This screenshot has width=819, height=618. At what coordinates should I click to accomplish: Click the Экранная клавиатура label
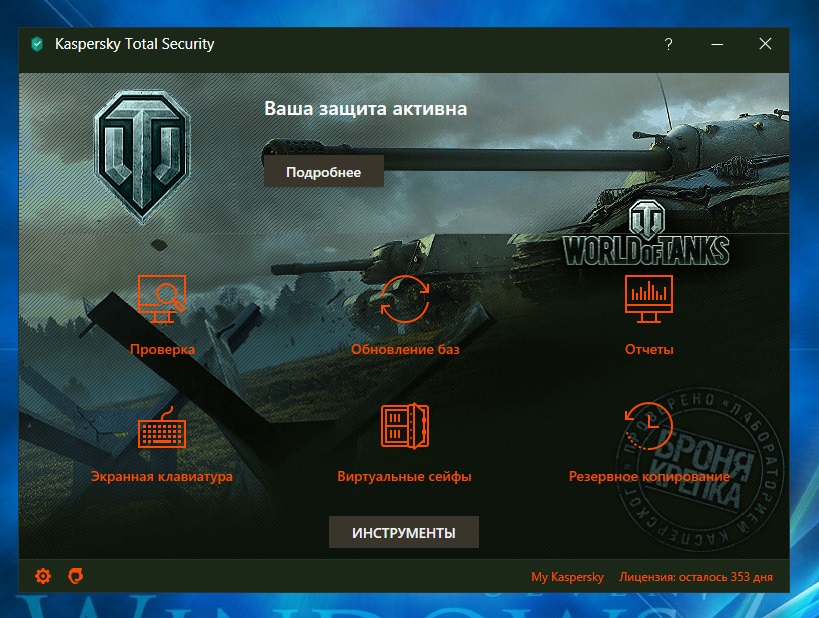162,476
